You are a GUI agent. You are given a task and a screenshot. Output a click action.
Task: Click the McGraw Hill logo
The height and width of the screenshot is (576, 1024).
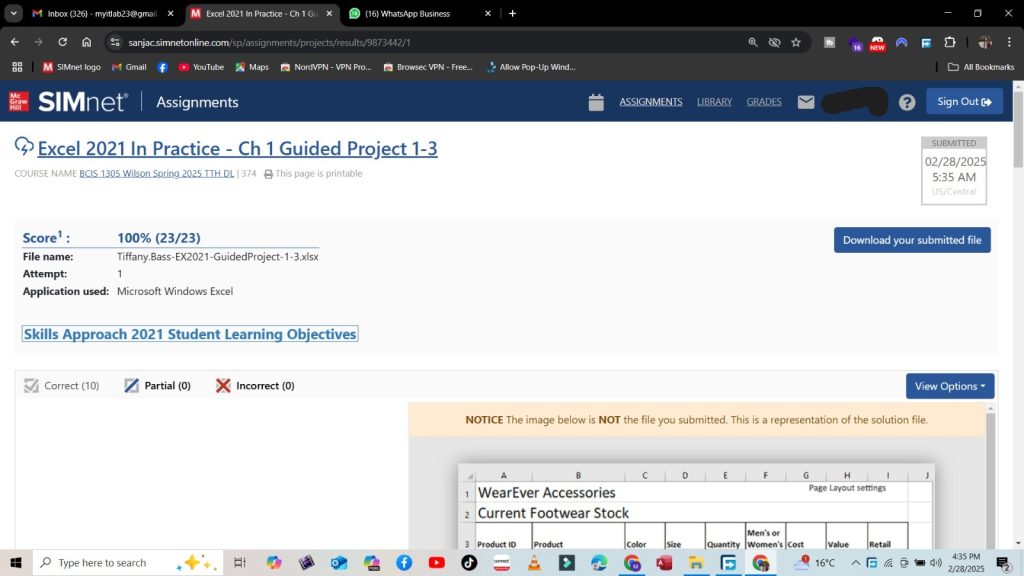point(18,101)
